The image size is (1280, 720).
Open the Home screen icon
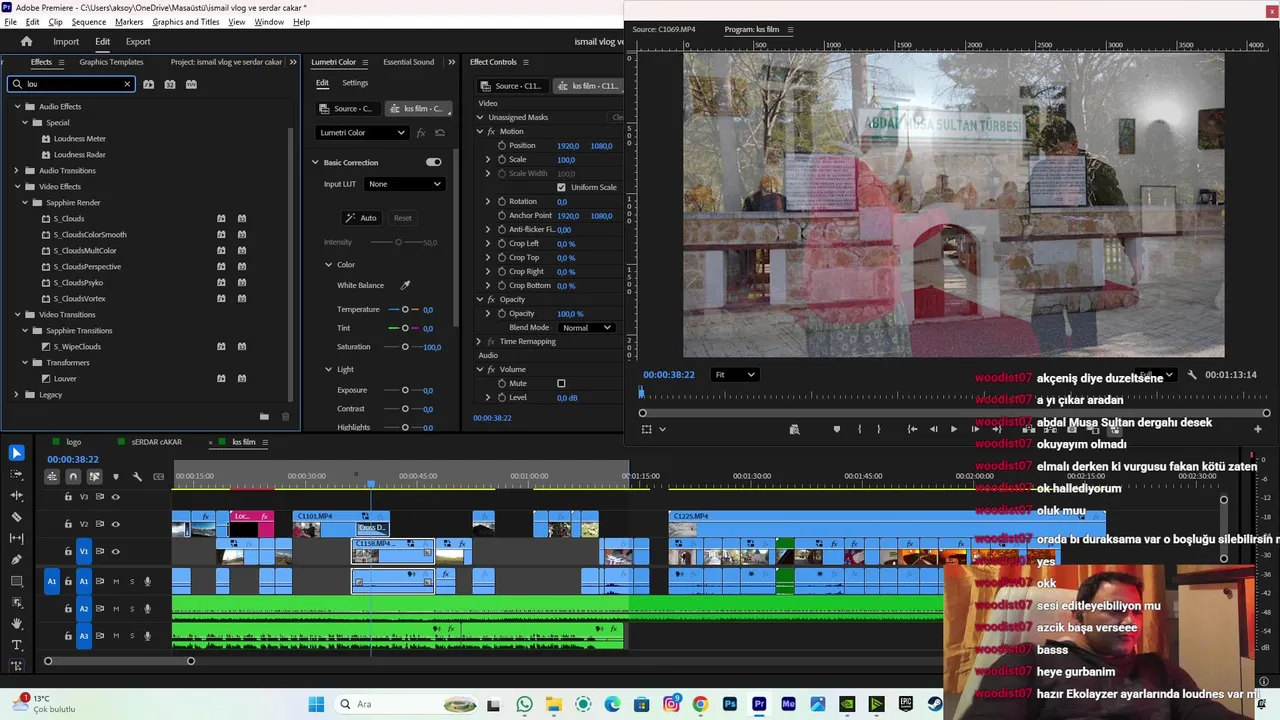coord(27,41)
